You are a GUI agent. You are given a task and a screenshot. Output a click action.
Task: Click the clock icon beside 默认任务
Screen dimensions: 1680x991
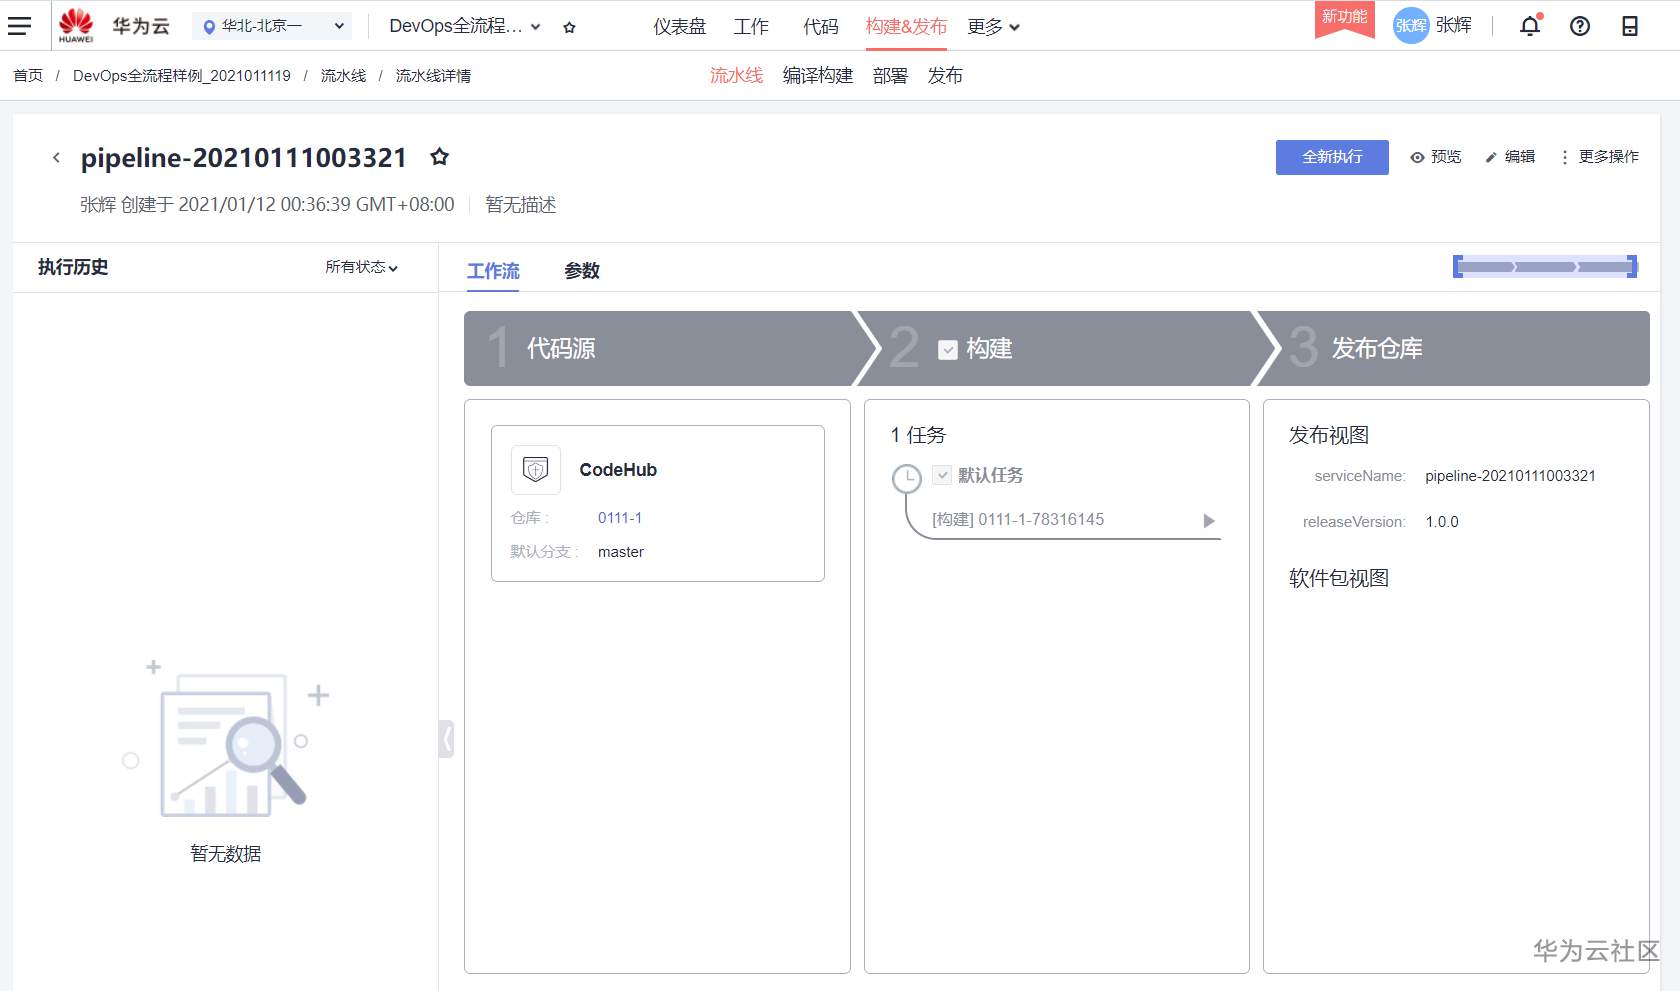tap(906, 479)
